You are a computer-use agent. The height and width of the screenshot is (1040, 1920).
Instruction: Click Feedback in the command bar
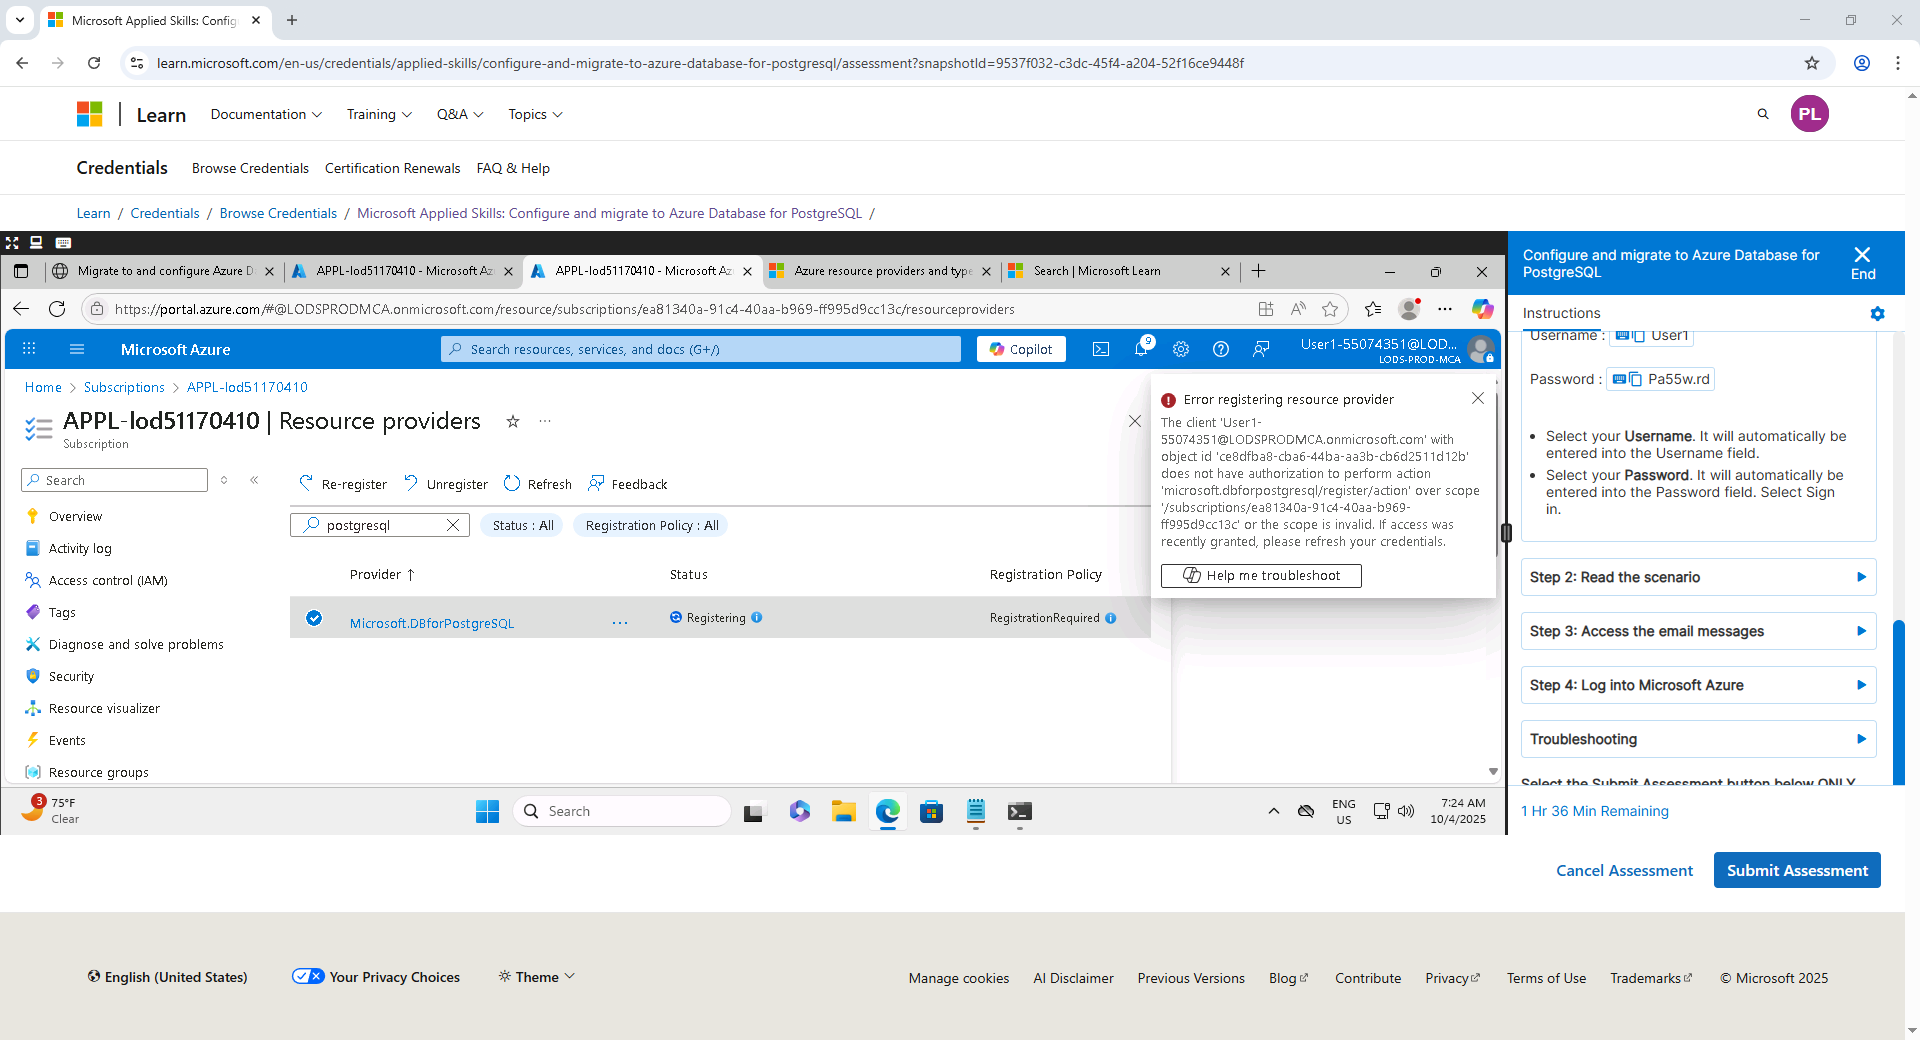(628, 484)
